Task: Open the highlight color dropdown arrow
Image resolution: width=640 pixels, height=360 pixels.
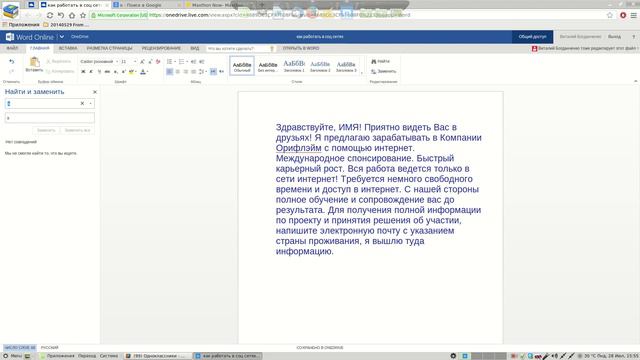Action: click(136, 71)
